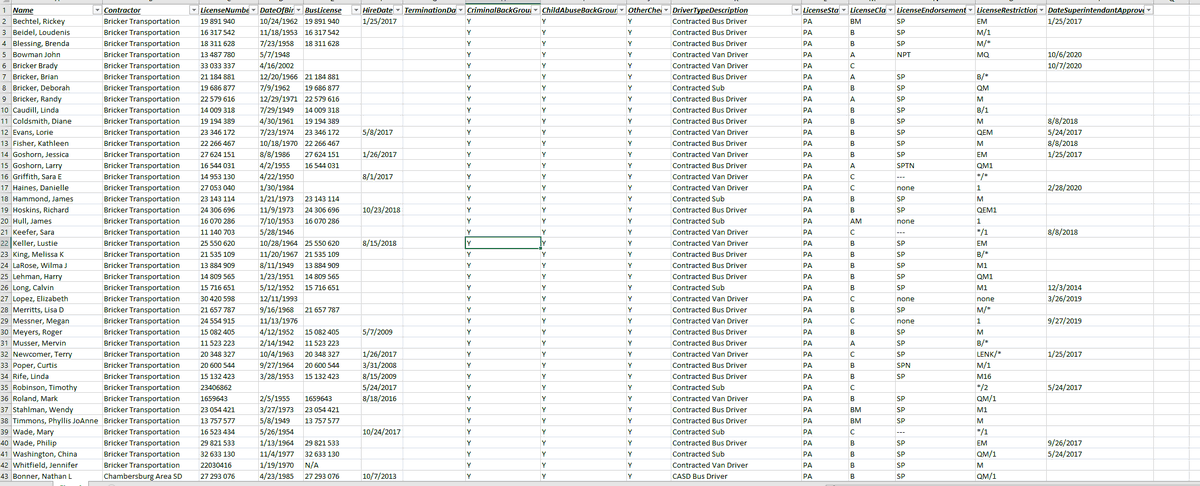This screenshot has width=1200, height=486.
Task: Click approved date "9/27/2019"
Action: tap(1098, 321)
